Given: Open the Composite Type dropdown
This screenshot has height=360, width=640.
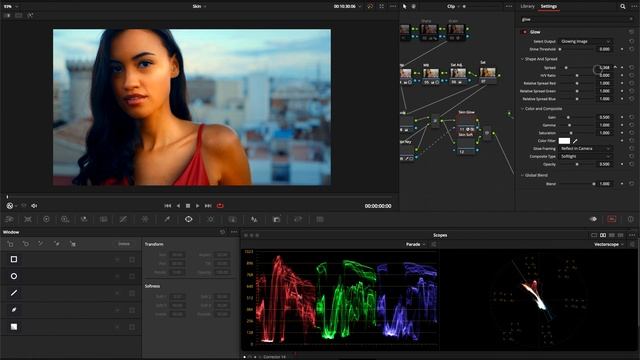Looking at the screenshot, I should [585, 156].
